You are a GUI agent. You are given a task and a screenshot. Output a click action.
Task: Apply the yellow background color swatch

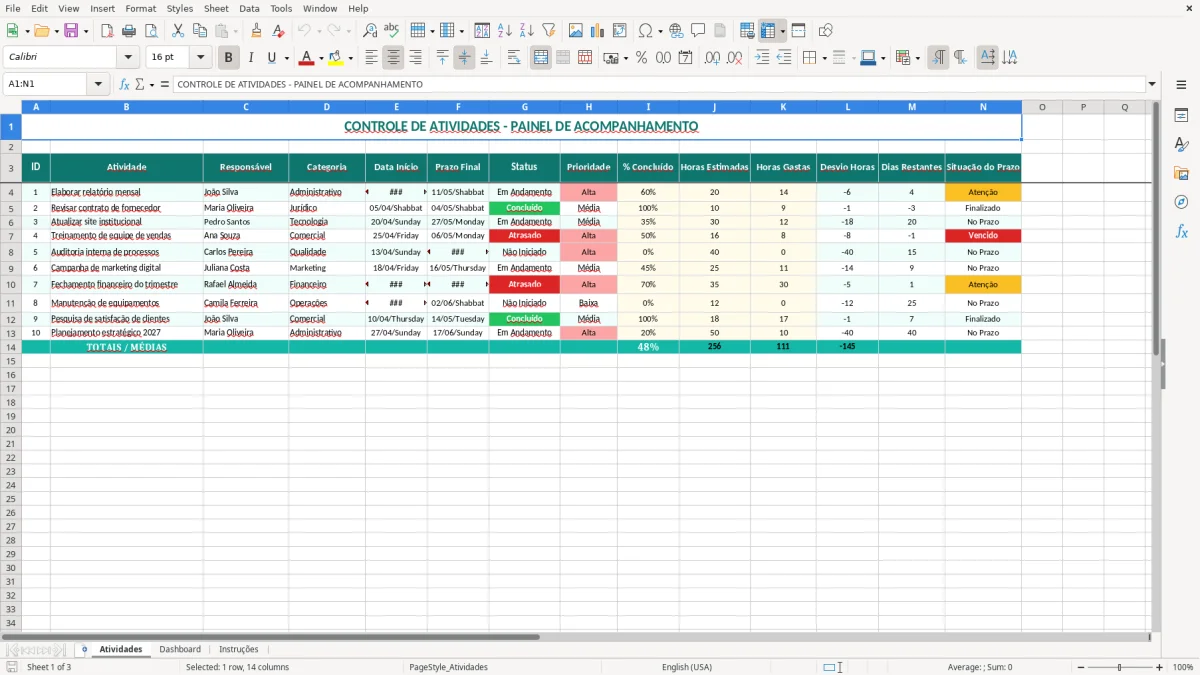(x=336, y=58)
